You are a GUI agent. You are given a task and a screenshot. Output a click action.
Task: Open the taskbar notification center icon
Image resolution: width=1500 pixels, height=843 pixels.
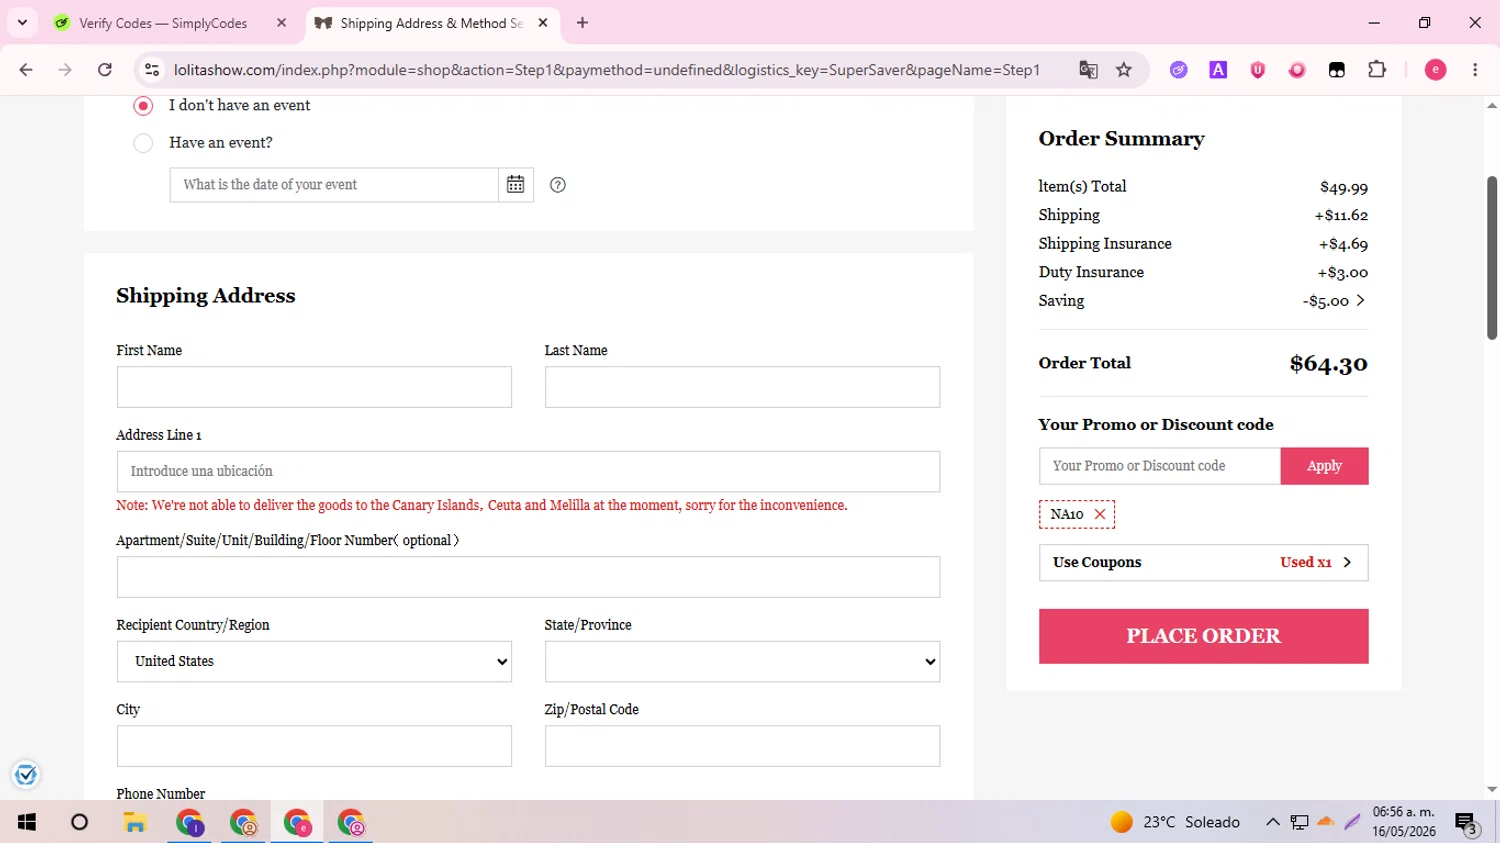point(1467,823)
